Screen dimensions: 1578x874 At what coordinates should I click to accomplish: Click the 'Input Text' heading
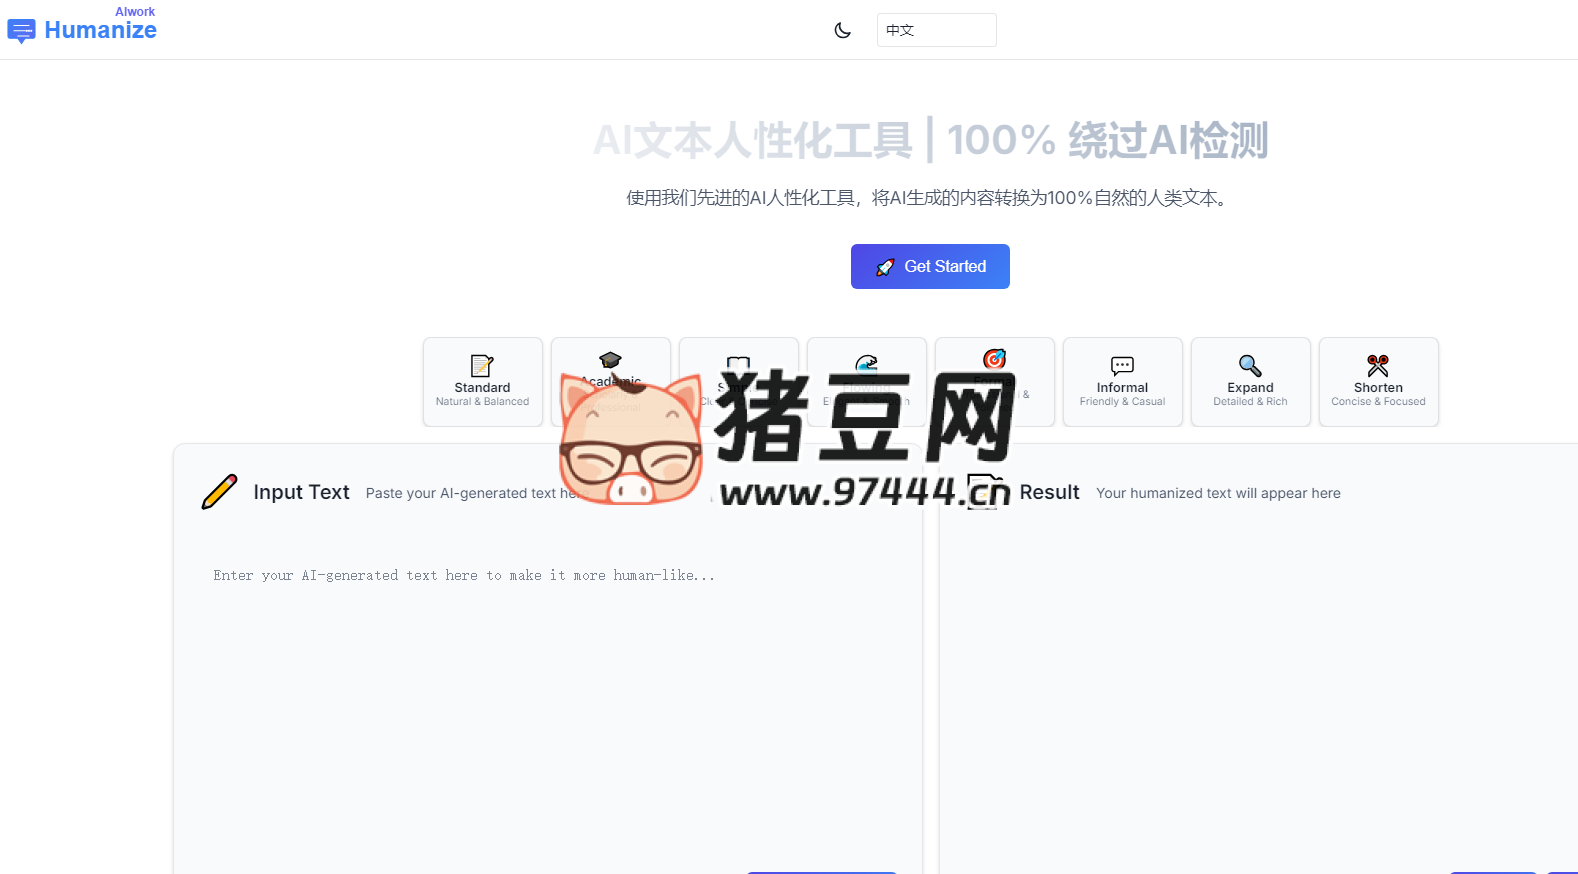click(x=301, y=492)
